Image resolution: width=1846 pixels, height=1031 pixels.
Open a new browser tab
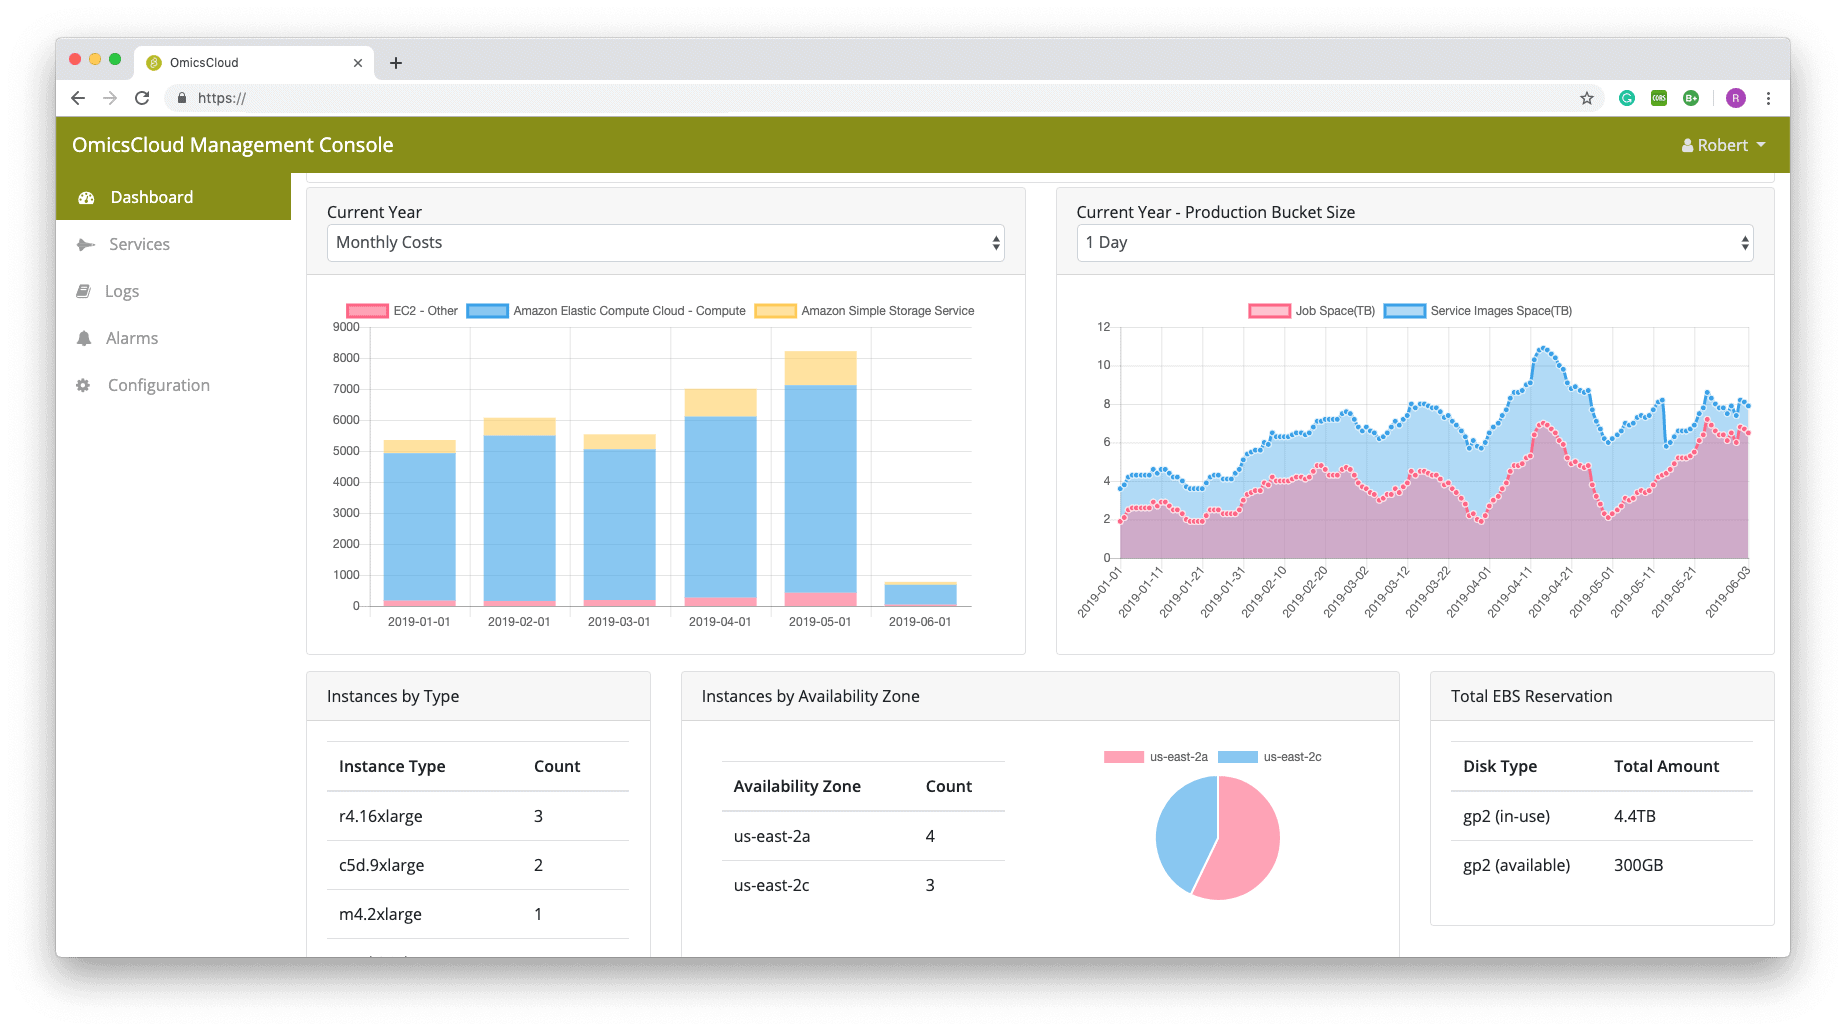coord(396,63)
